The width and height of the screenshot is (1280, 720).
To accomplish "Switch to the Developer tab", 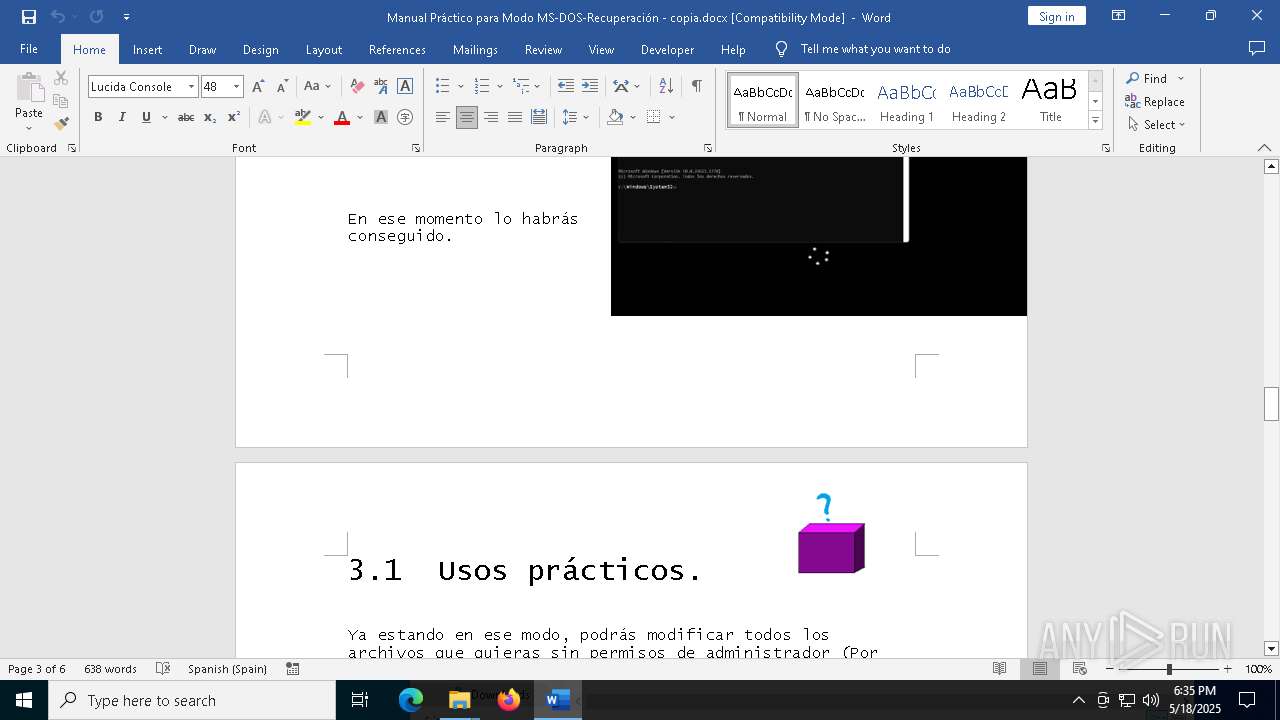I will (x=667, y=49).
